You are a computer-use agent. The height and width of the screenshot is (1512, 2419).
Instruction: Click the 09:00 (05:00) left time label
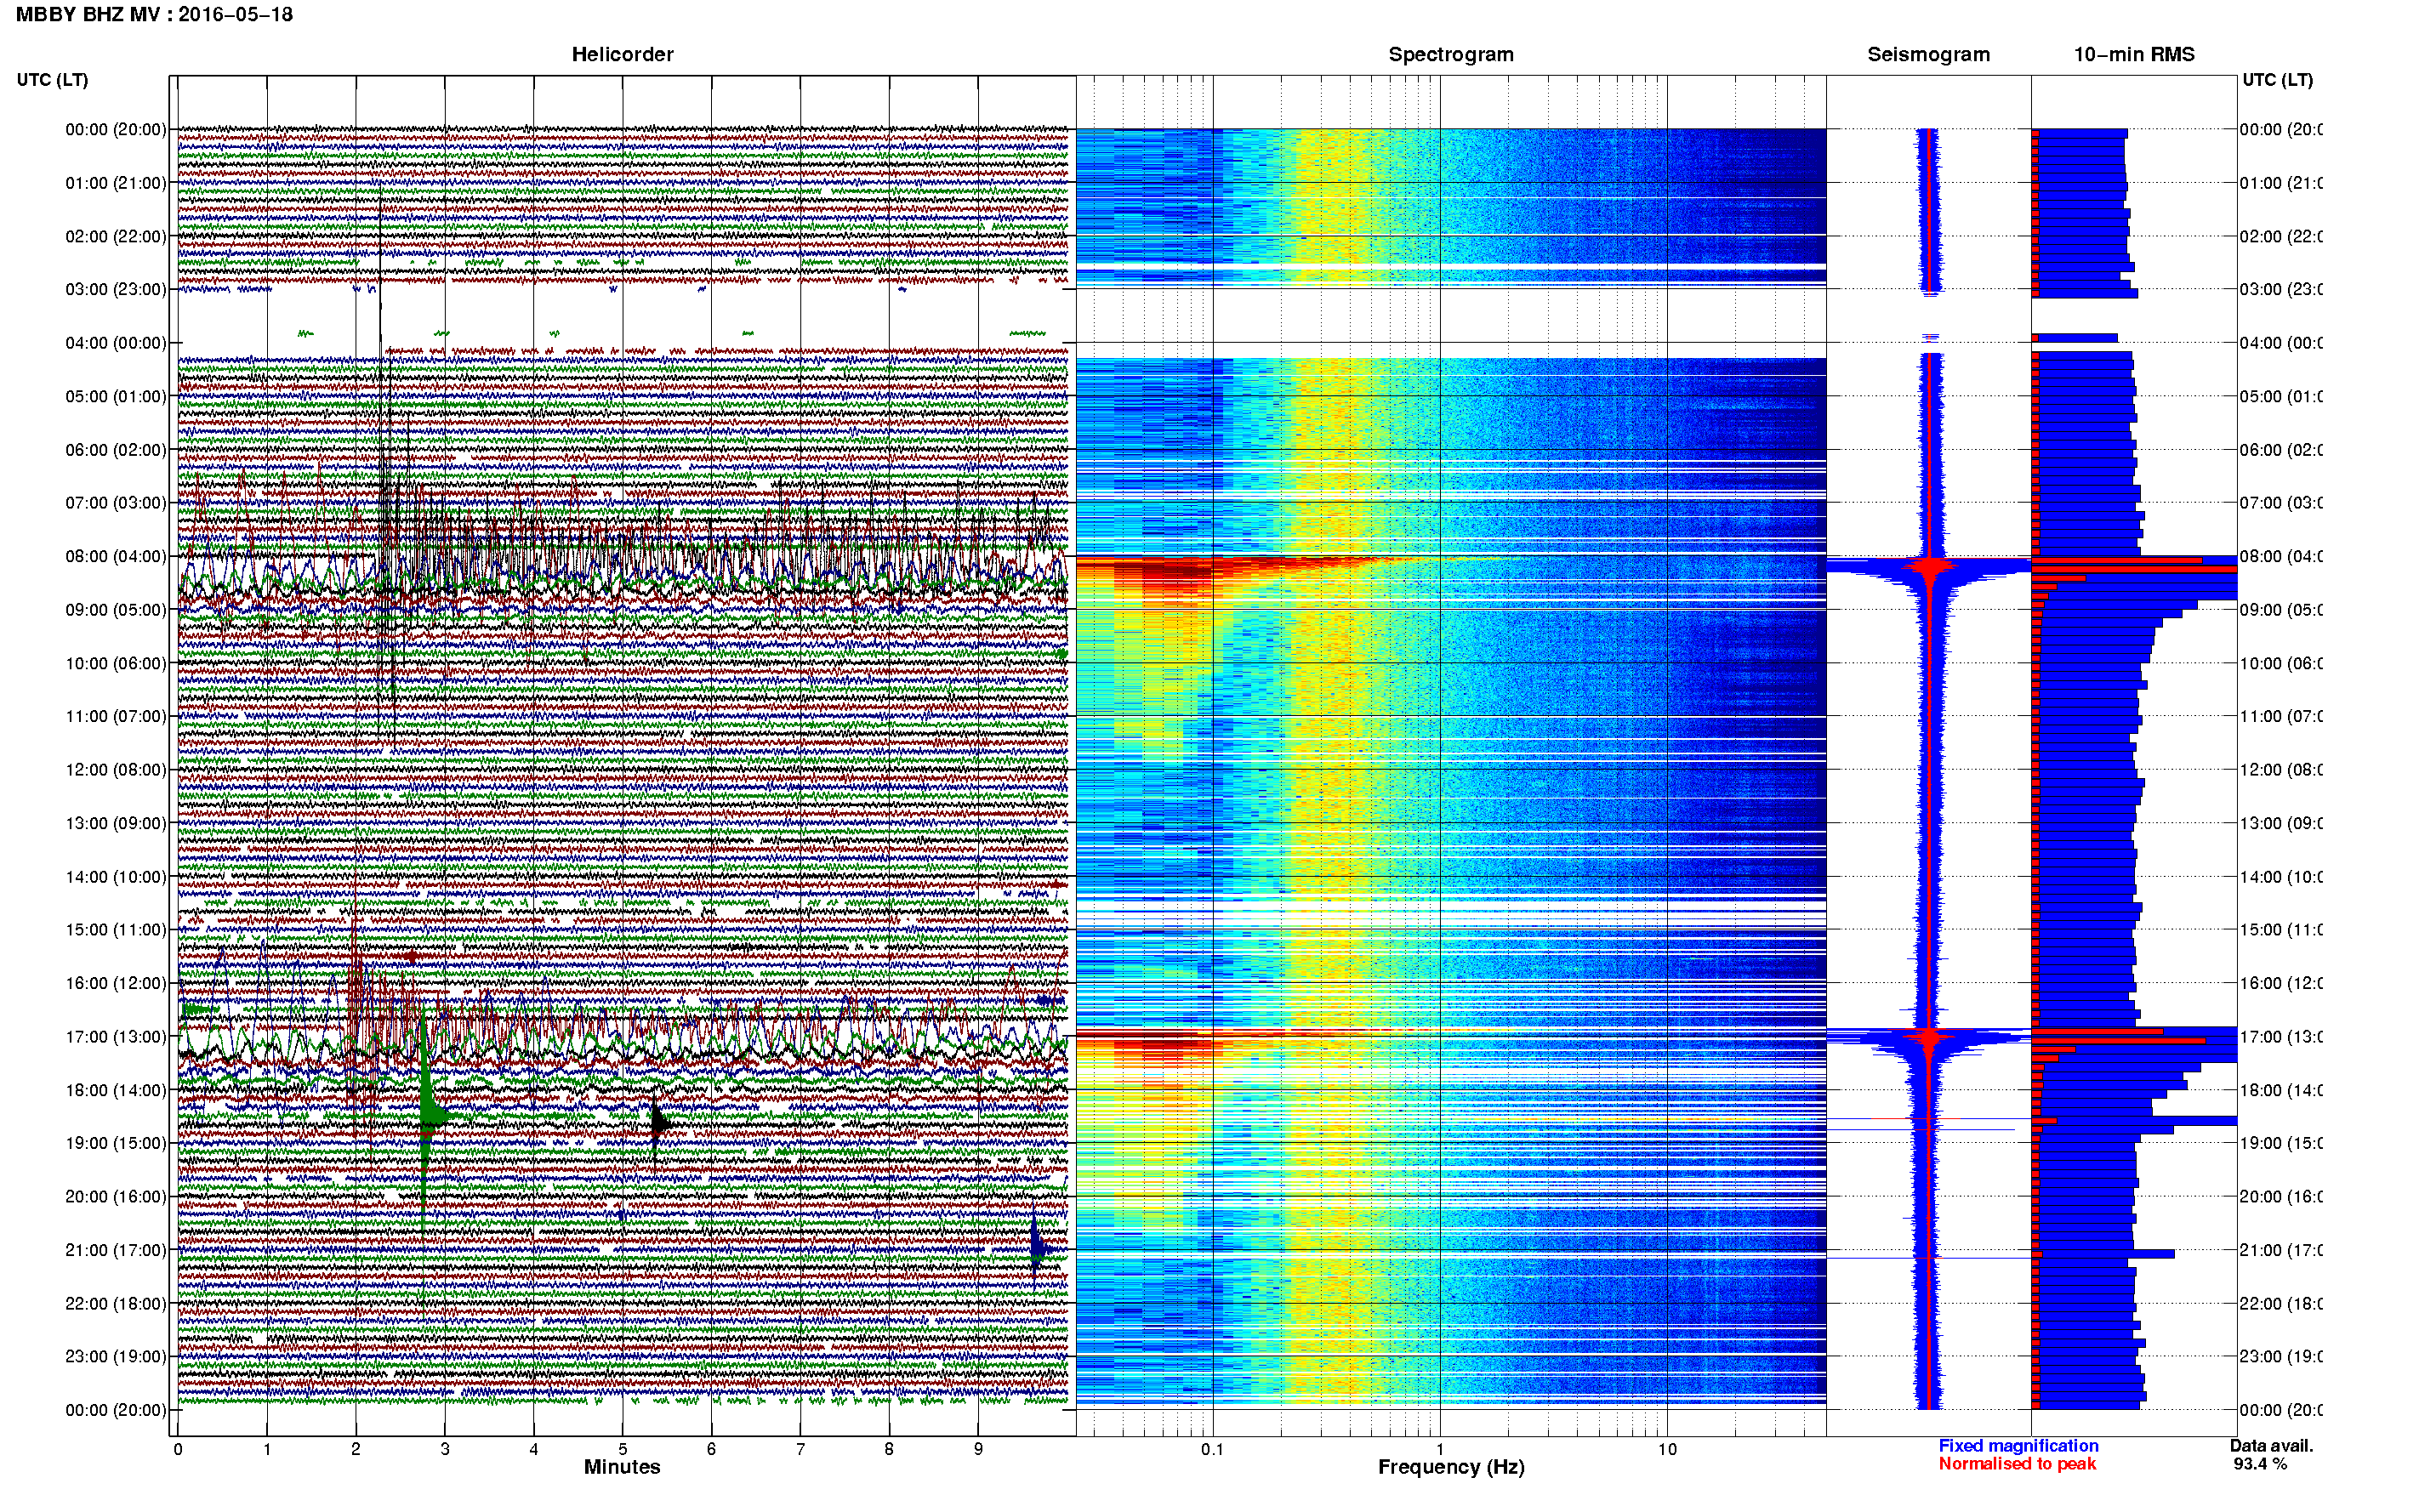coord(116,610)
